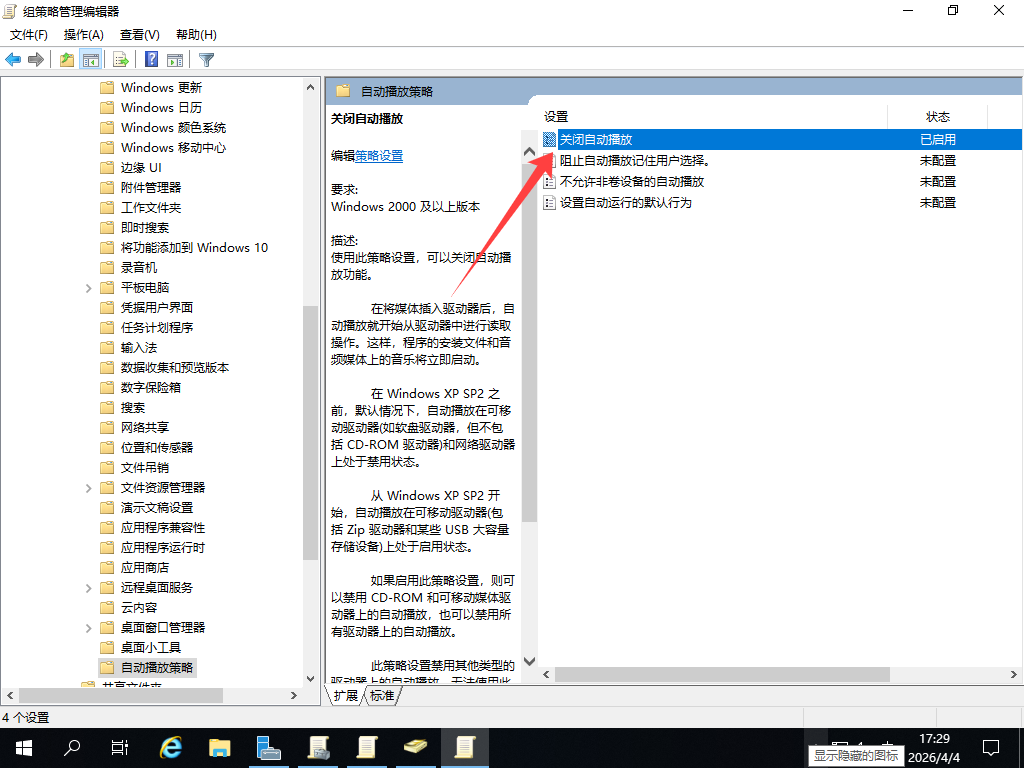The image size is (1024, 768).
Task: Toggle the Show/Hide Console Tree button
Action: (91, 60)
